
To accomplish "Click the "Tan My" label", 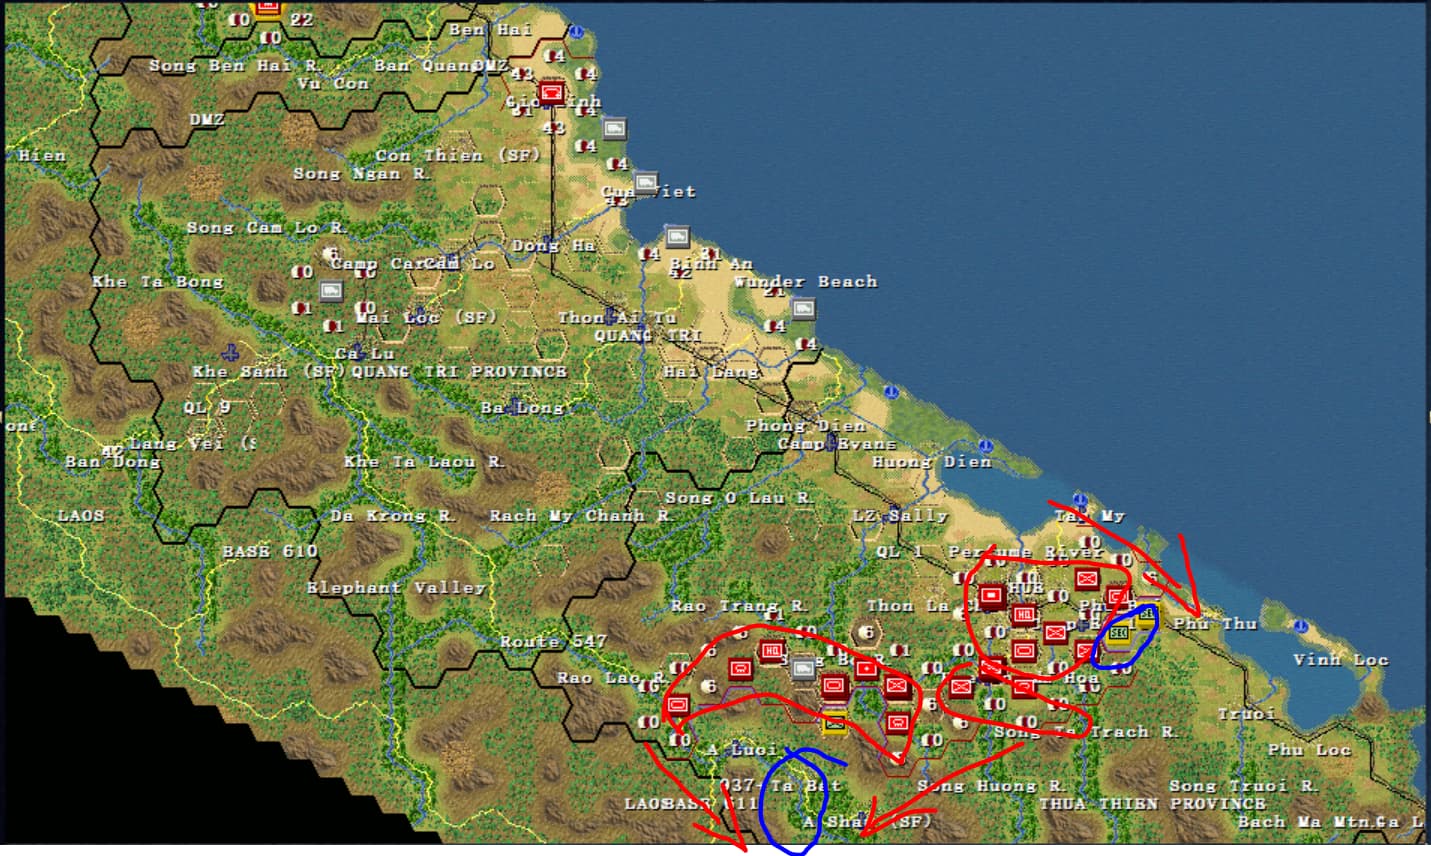I will tap(1090, 515).
